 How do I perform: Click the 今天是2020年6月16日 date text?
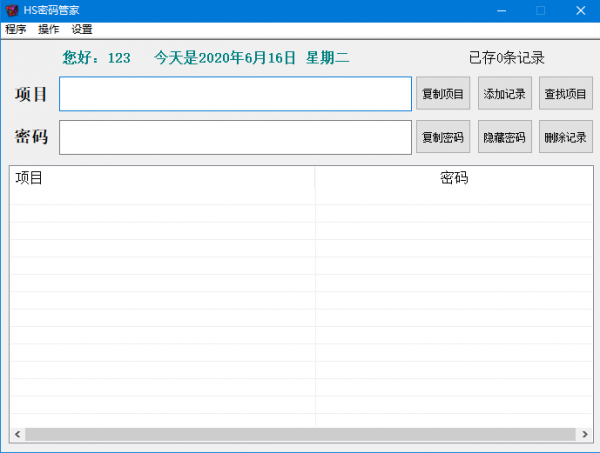point(225,58)
